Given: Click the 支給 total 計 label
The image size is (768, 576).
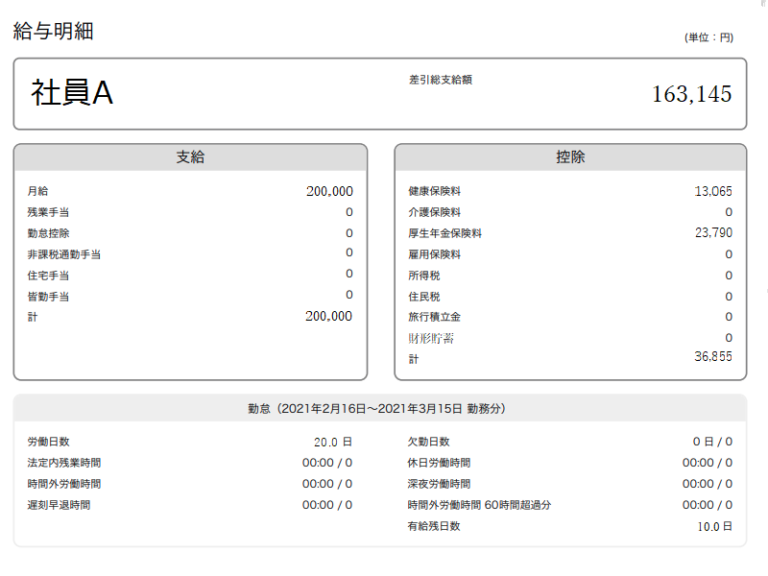Looking at the screenshot, I should 32,317.
